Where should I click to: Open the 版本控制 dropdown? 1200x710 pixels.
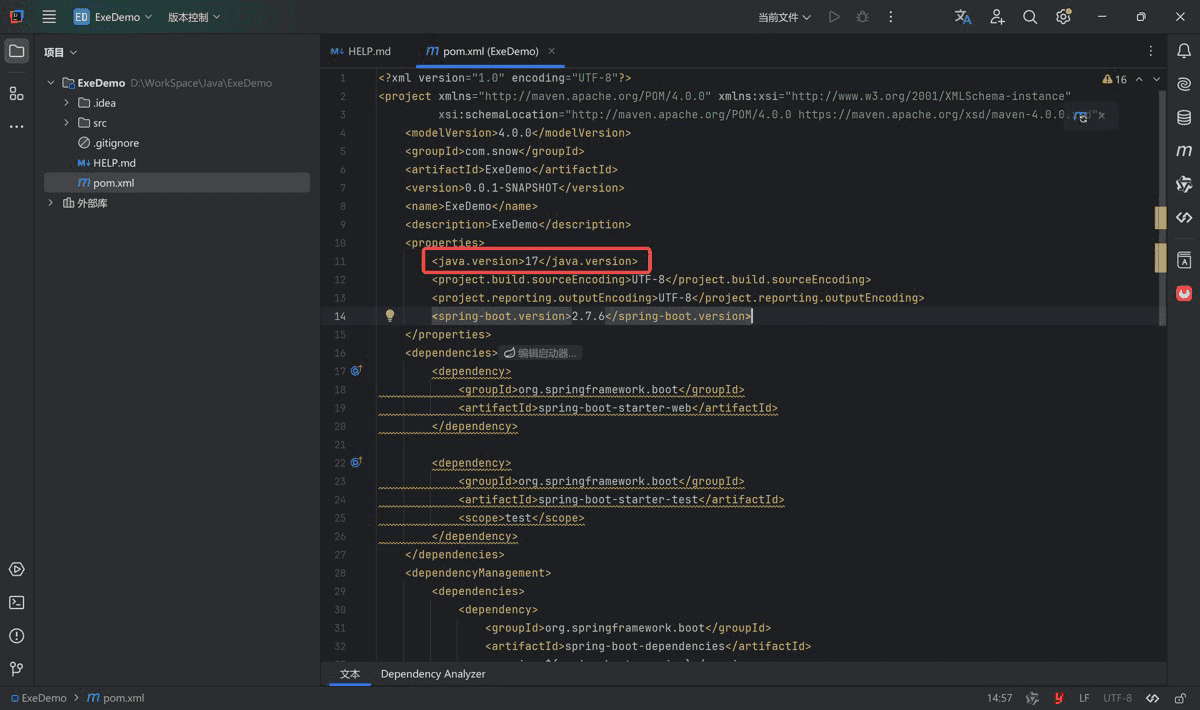(x=194, y=17)
